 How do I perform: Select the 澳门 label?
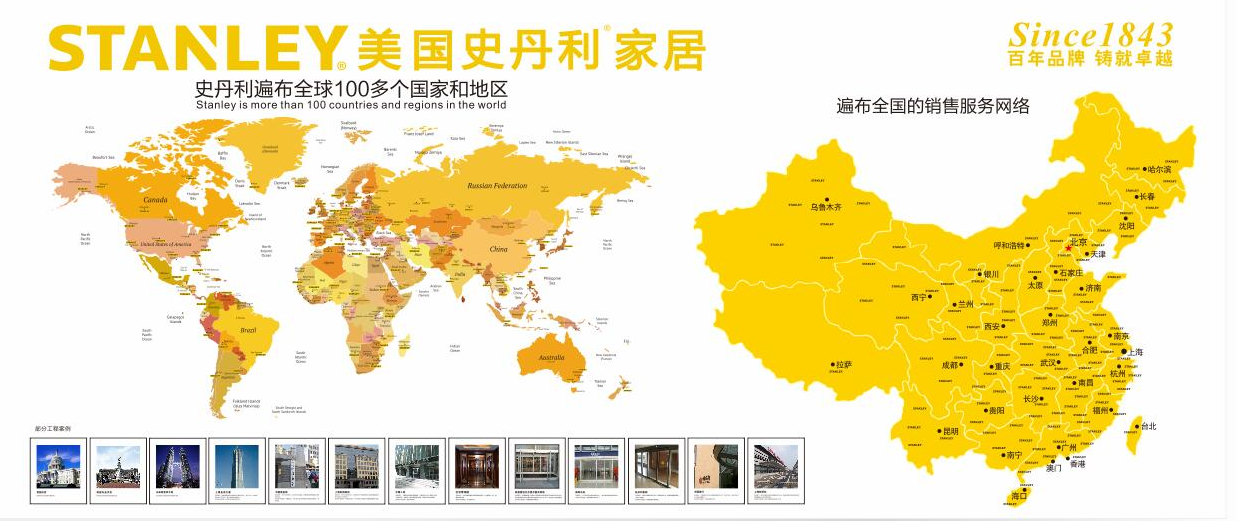pyautogui.click(x=1053, y=467)
